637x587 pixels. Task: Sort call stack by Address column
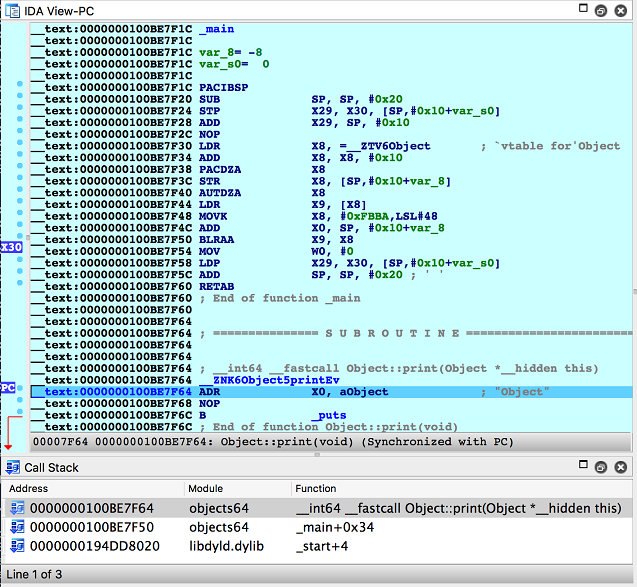coord(93,488)
